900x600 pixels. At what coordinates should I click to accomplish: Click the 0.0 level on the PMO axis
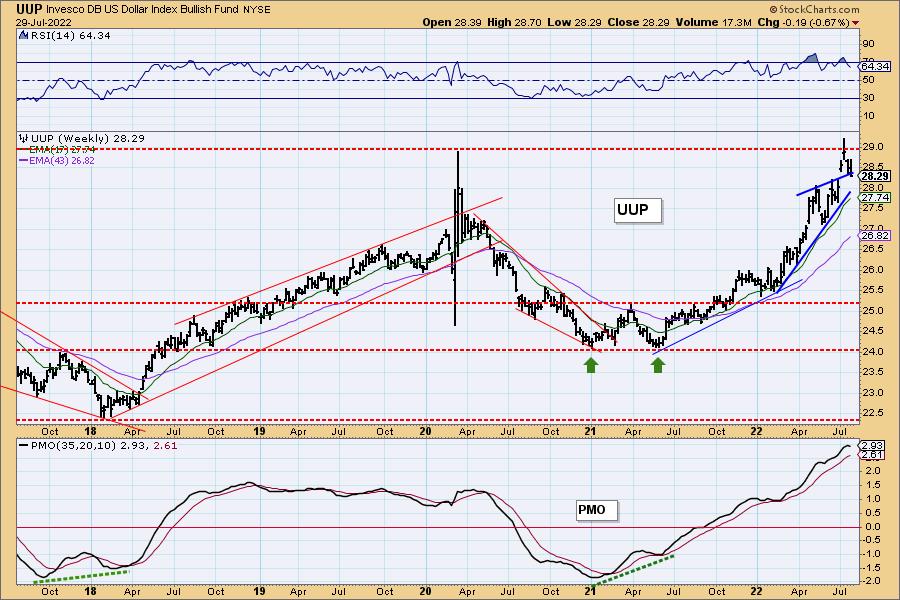coord(871,527)
